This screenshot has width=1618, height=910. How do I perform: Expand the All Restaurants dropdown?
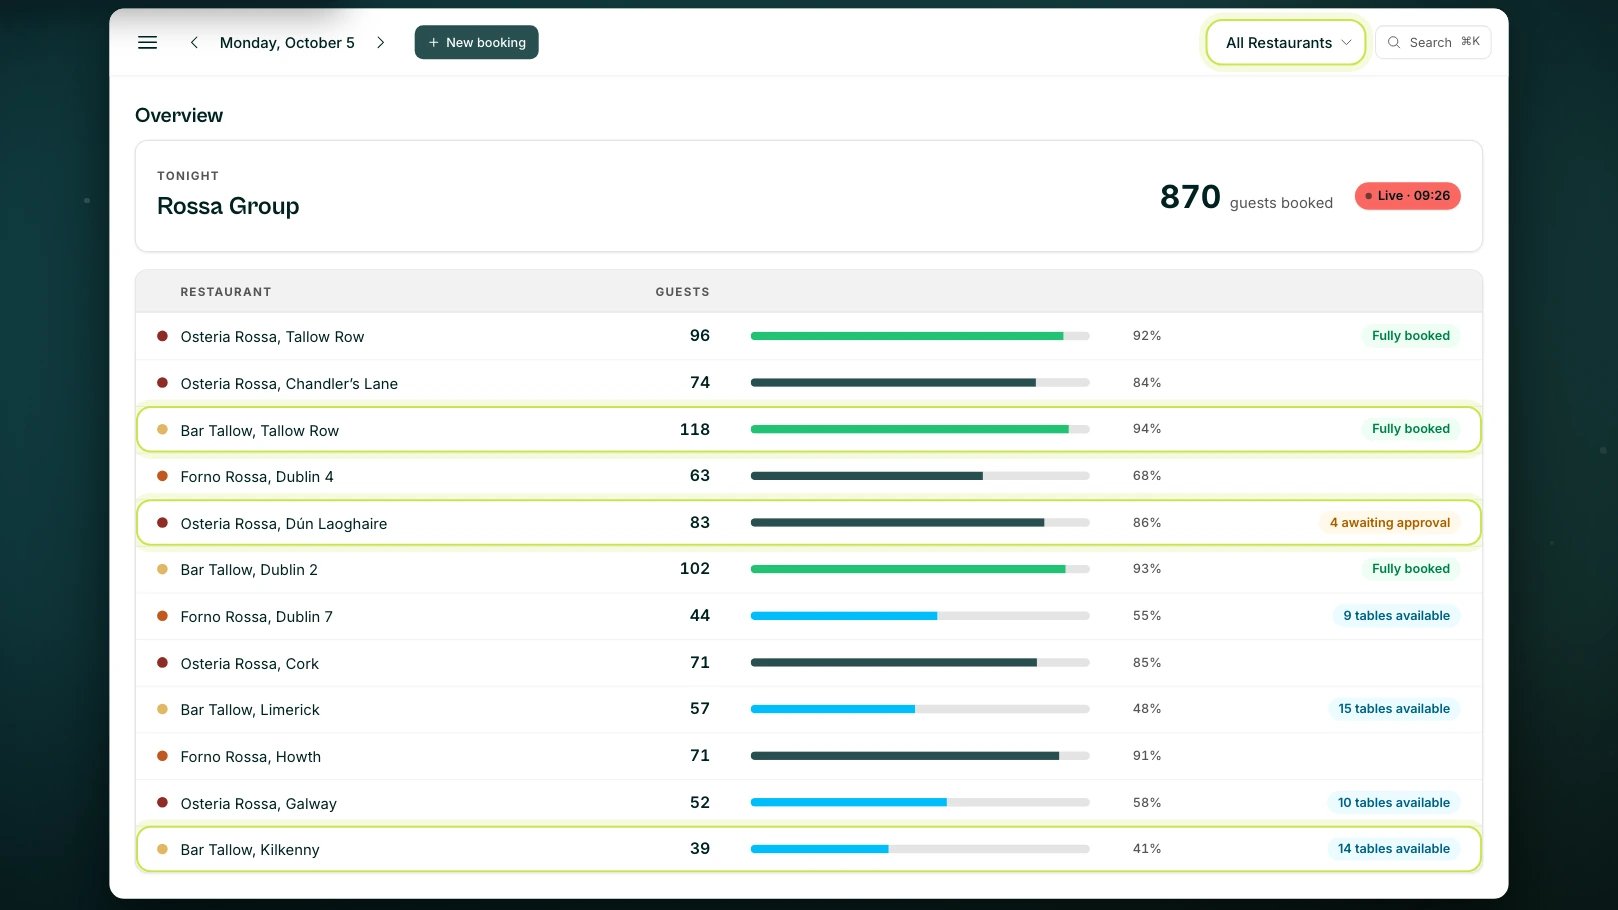1286,43
